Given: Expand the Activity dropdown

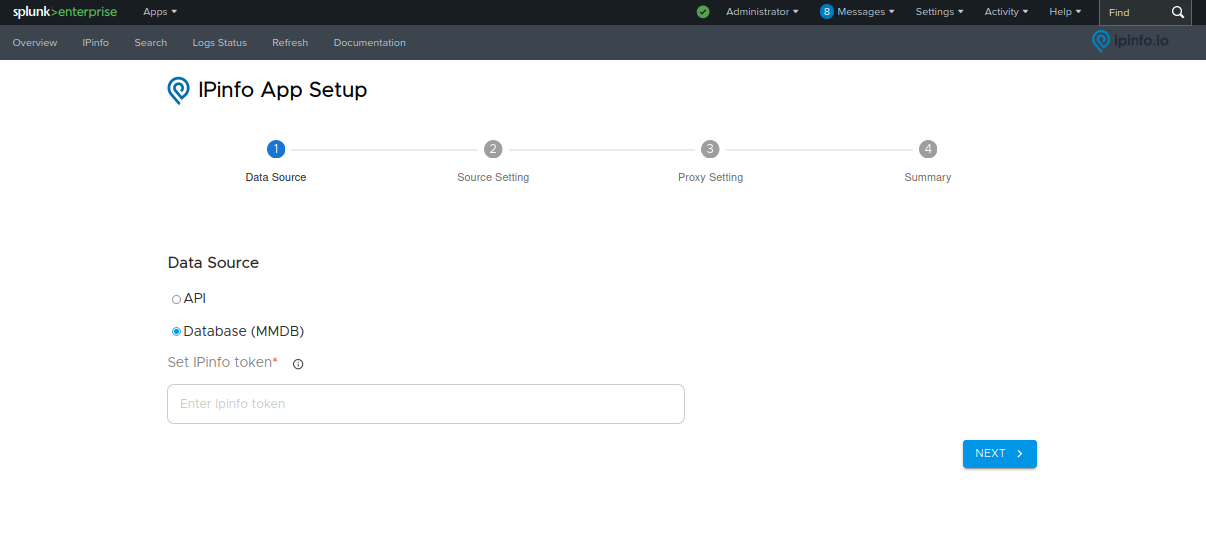Looking at the screenshot, I should [x=1006, y=12].
